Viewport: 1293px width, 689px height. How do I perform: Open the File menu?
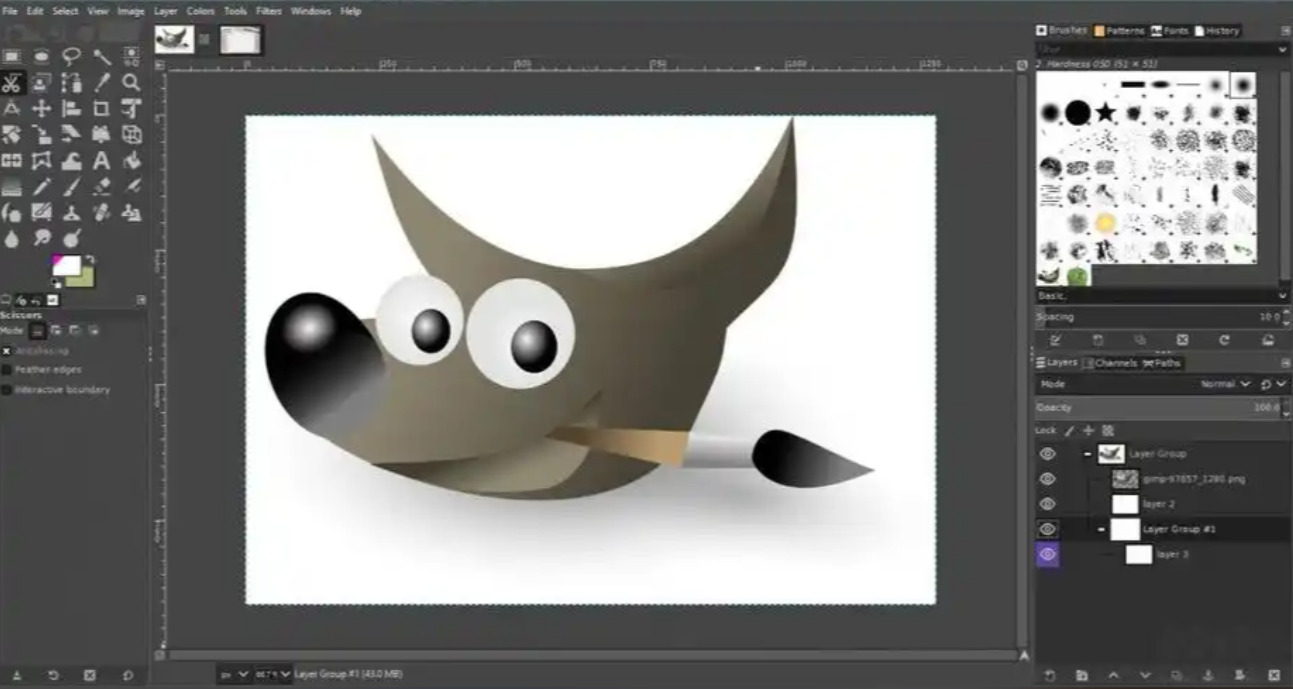(x=10, y=11)
